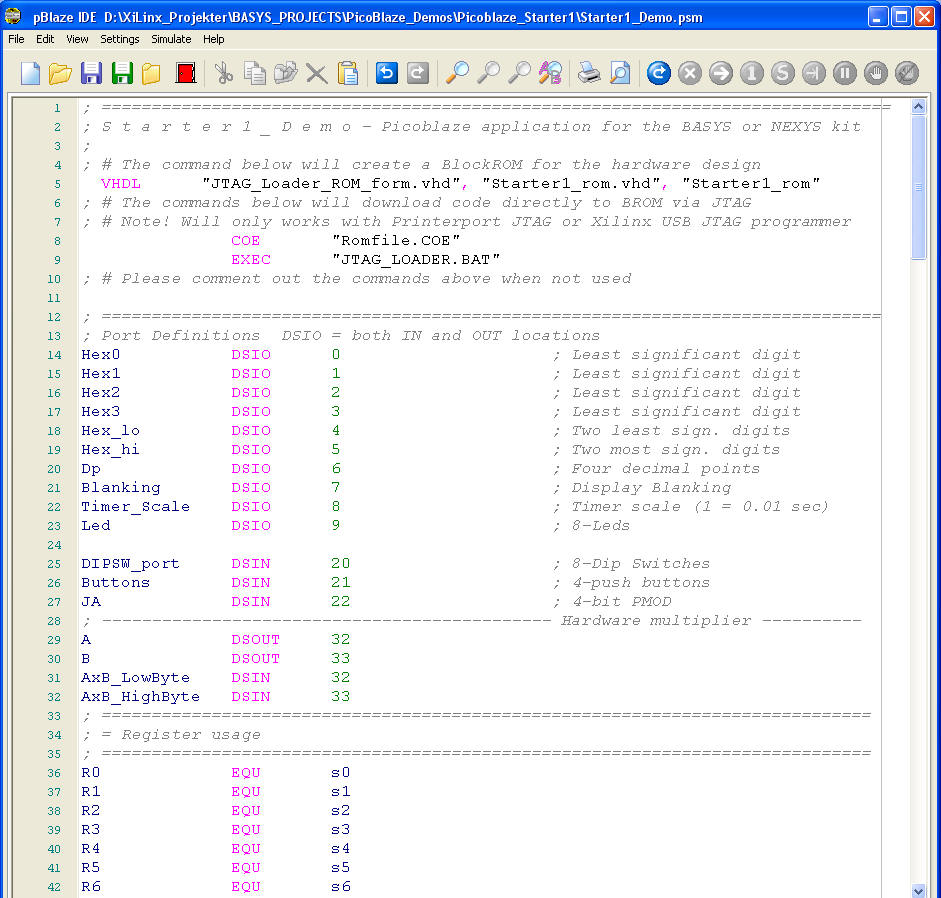Click the gray icon between Copy and Delete

286,73
